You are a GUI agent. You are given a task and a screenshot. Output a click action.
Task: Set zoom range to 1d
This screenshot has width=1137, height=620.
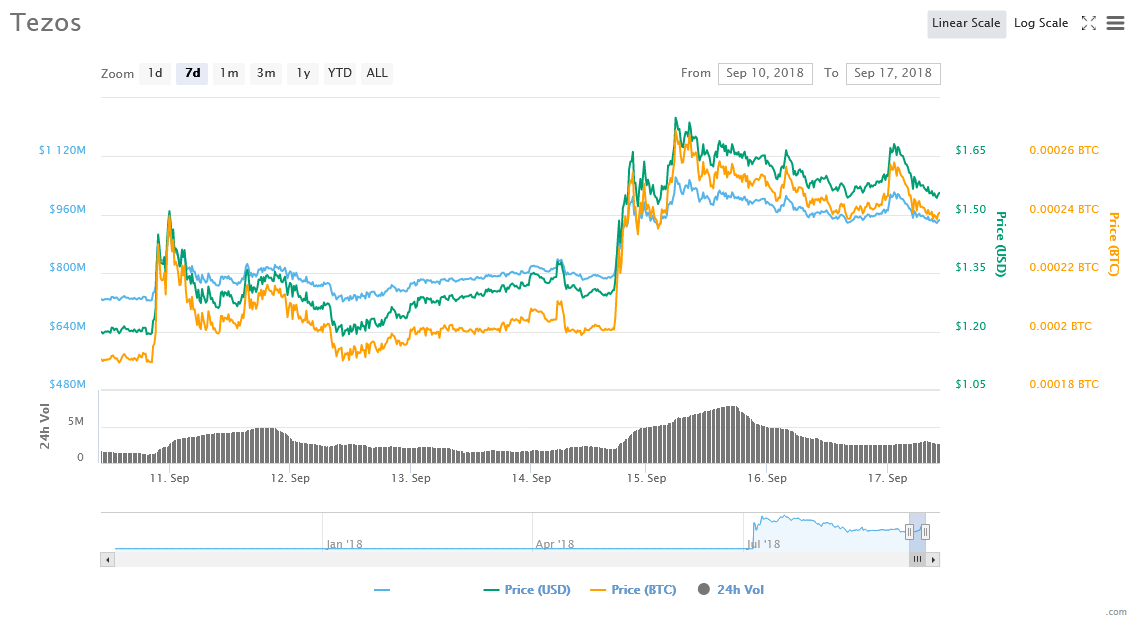click(155, 73)
